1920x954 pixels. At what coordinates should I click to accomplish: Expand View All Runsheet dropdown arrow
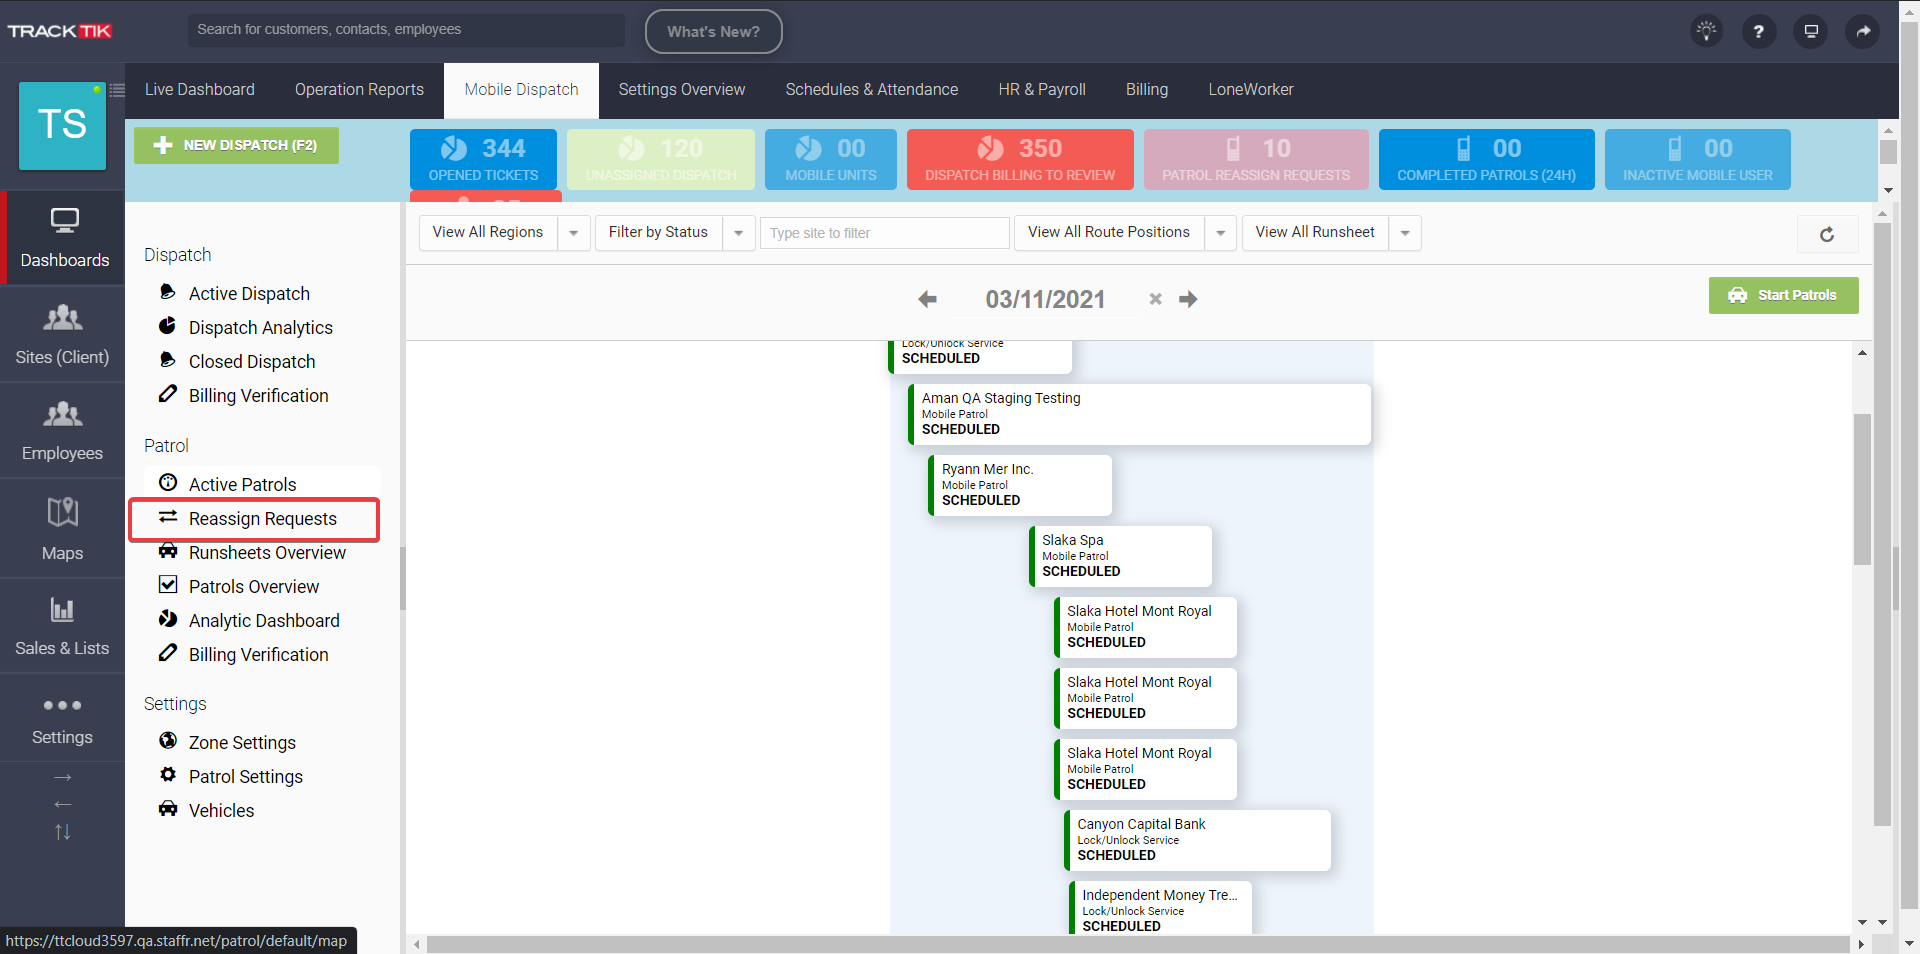point(1405,233)
